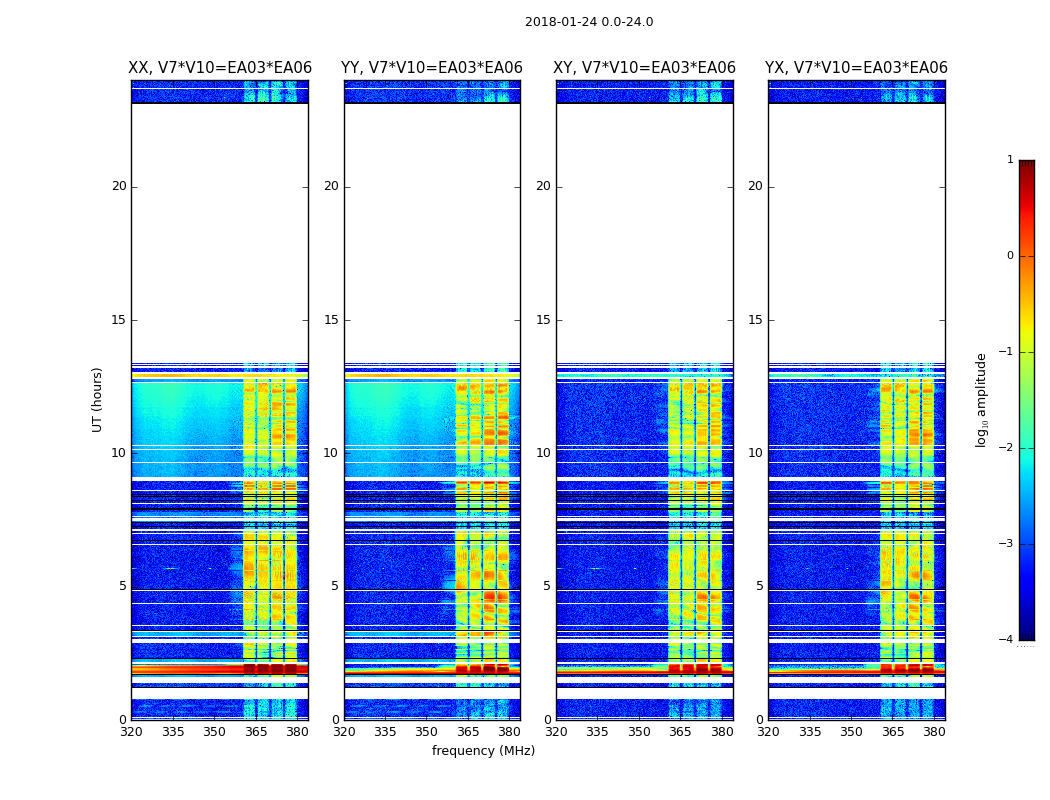Click the 320 frequency tick under XY plot
Screen dimensions: 1050x800
click(557, 732)
